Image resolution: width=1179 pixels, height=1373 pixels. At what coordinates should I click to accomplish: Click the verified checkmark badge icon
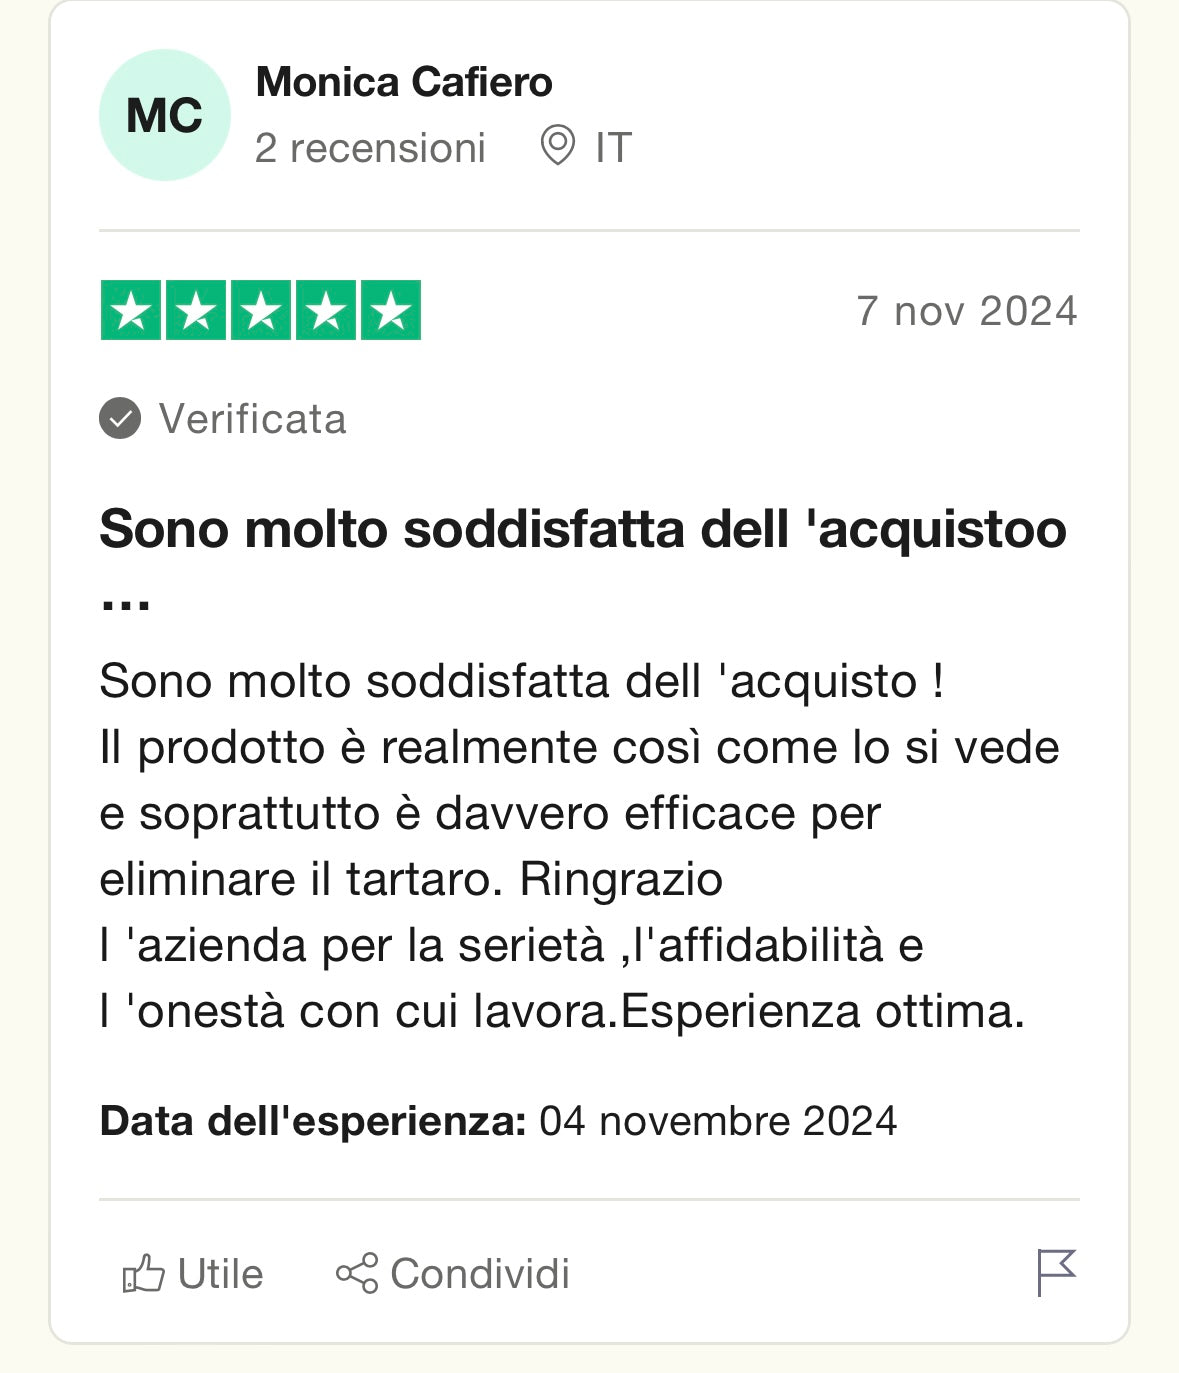(120, 419)
